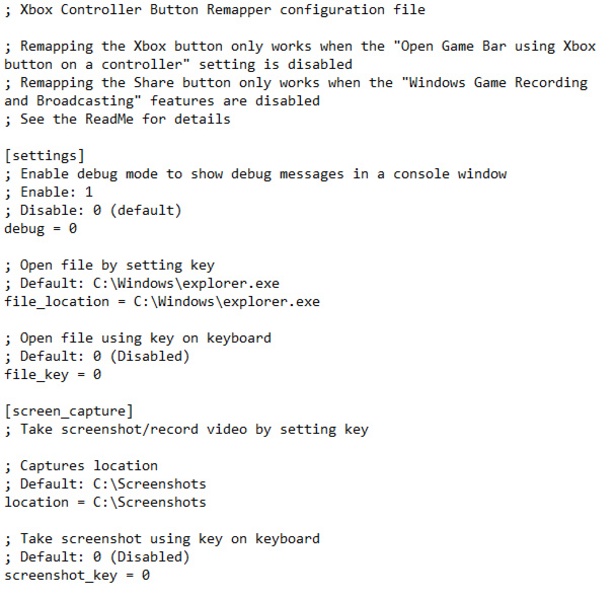The image size is (616, 600).
Task: Click the file_key = 0 line
Action: (x=52, y=374)
